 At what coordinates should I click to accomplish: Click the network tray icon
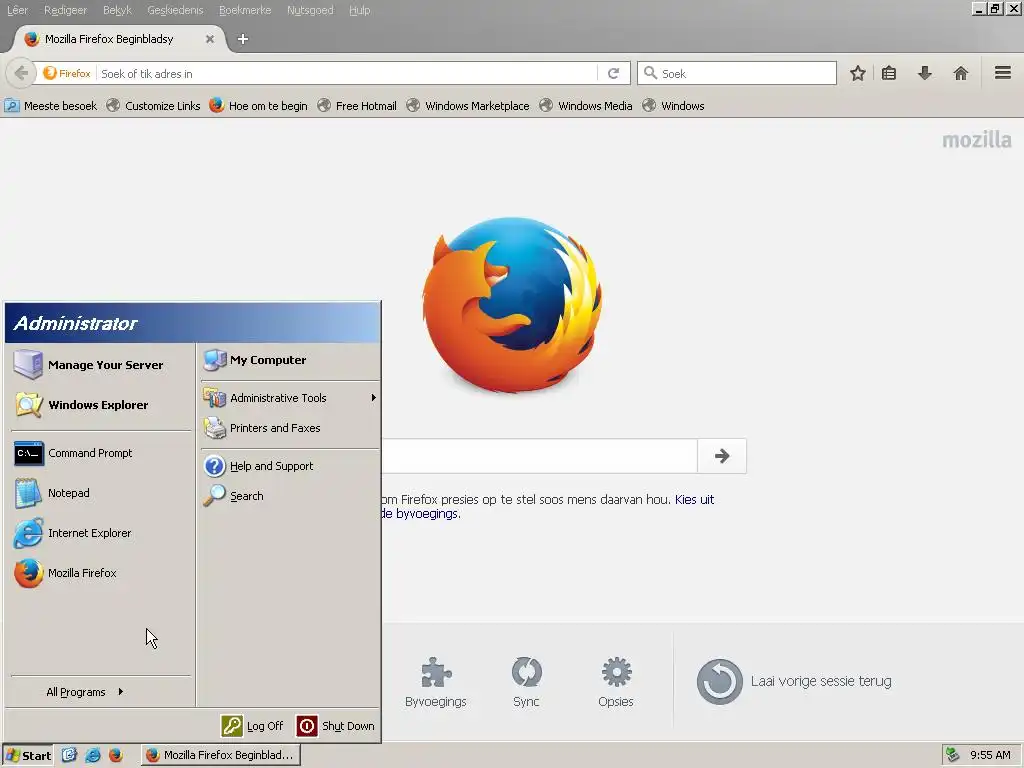pyautogui.click(x=953, y=755)
